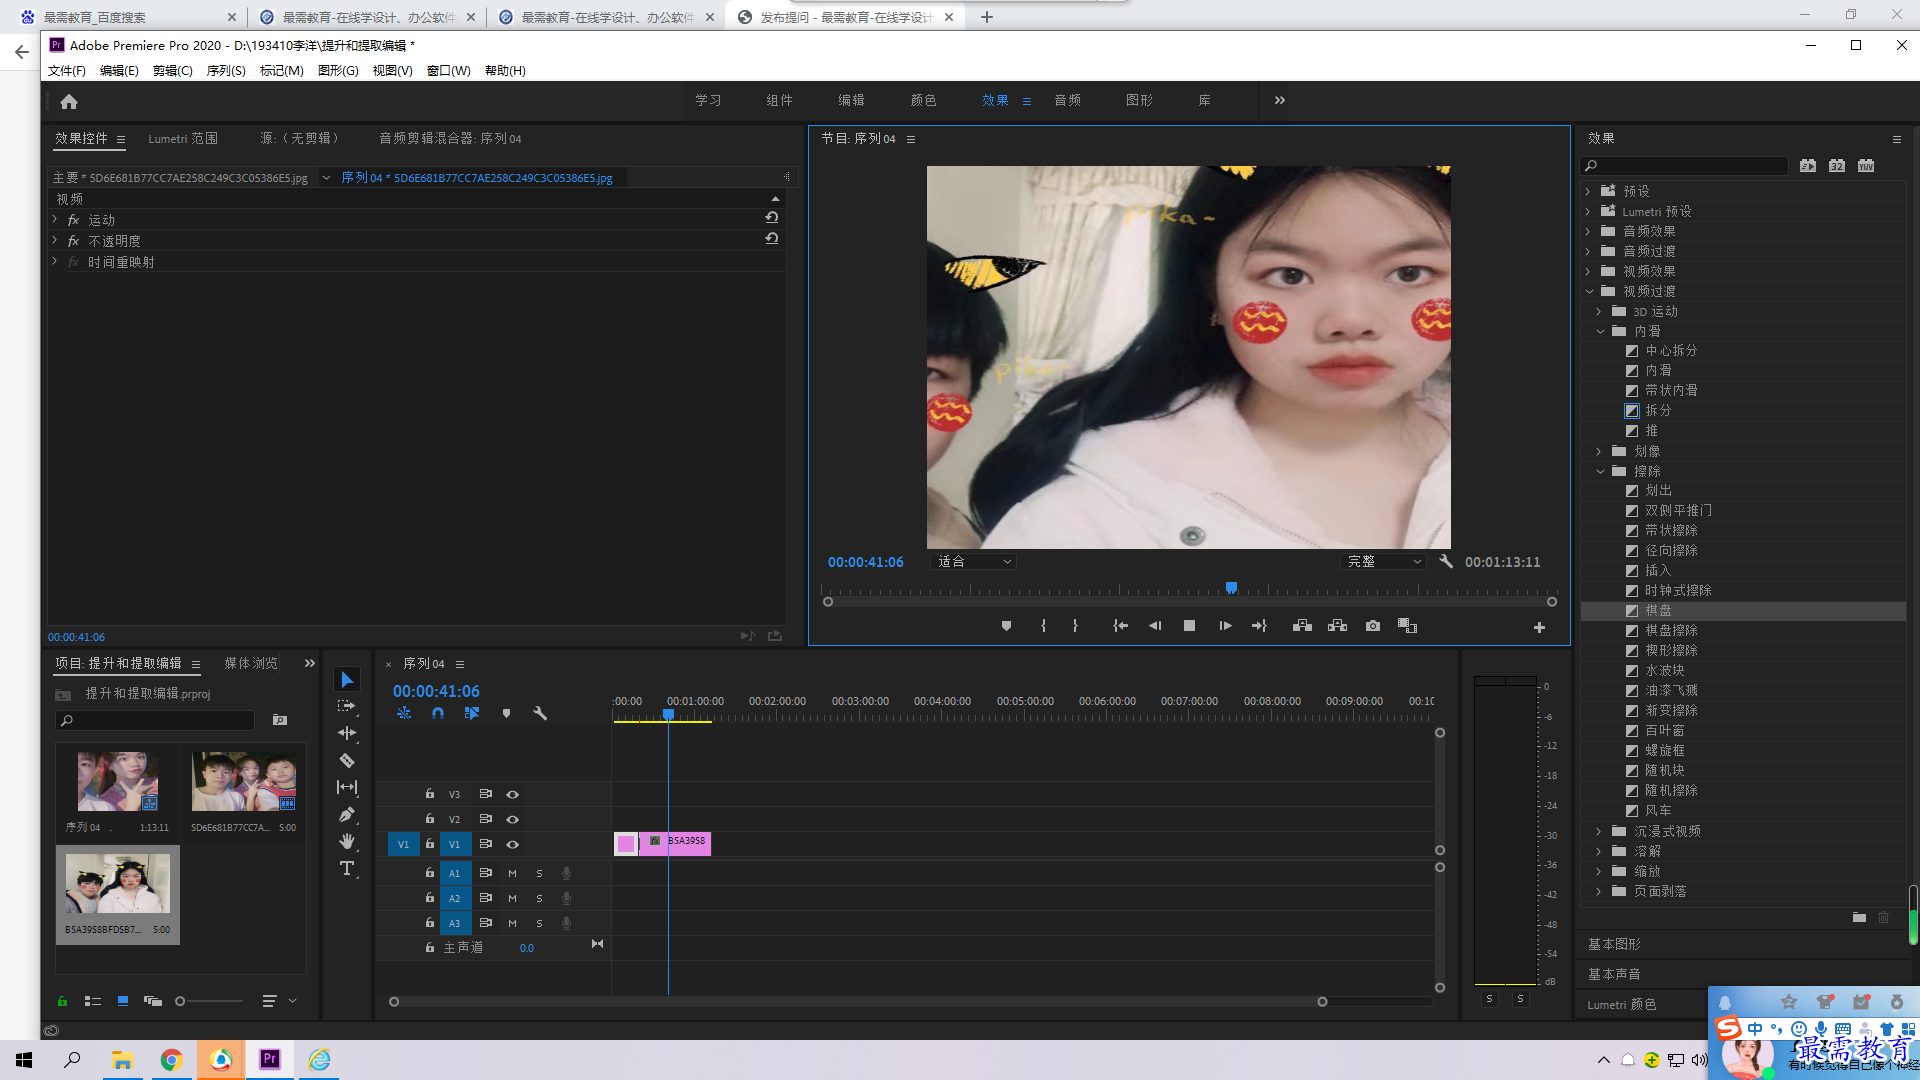This screenshot has height=1080, width=1920.
Task: Click the Home icon
Action: coord(69,101)
